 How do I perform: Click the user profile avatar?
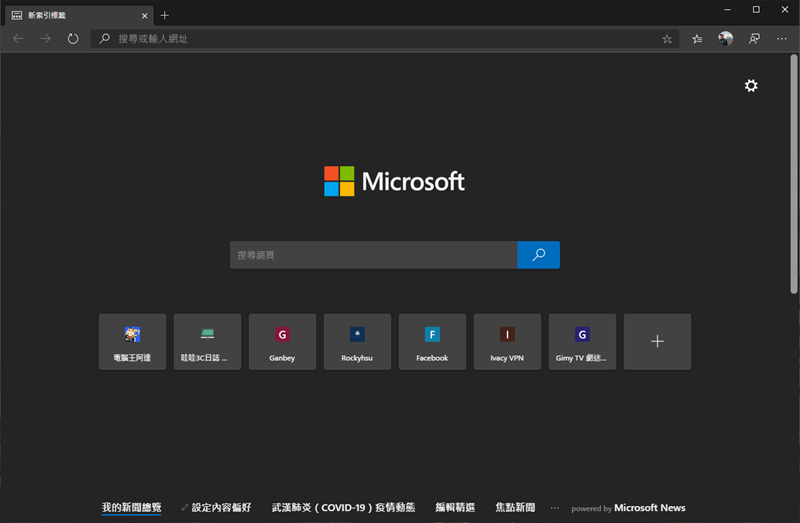tap(726, 39)
